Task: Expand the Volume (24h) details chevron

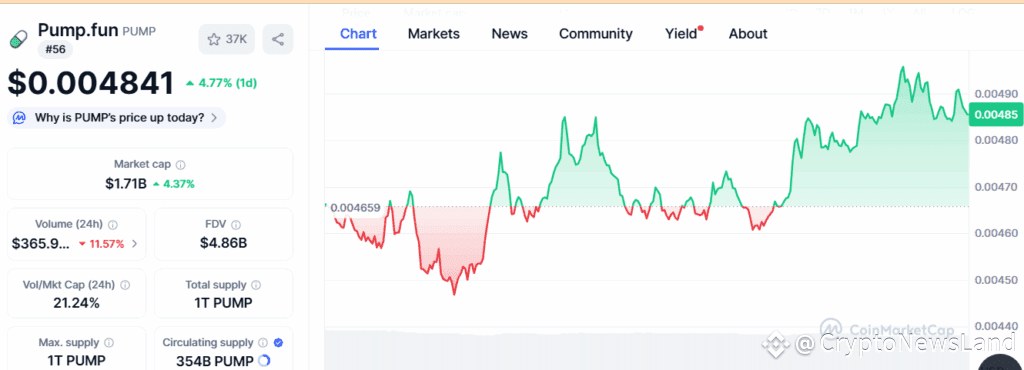Action: pyautogui.click(x=135, y=244)
